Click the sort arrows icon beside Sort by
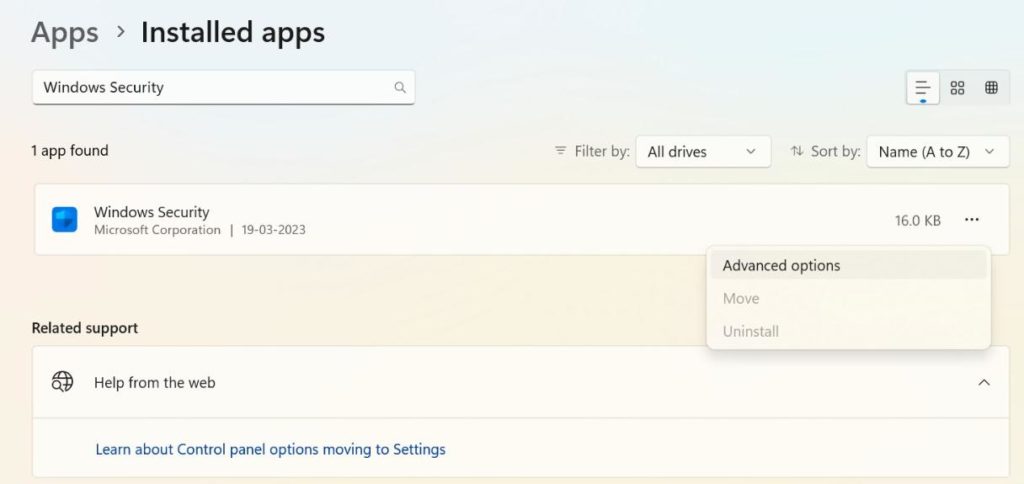 [x=797, y=151]
